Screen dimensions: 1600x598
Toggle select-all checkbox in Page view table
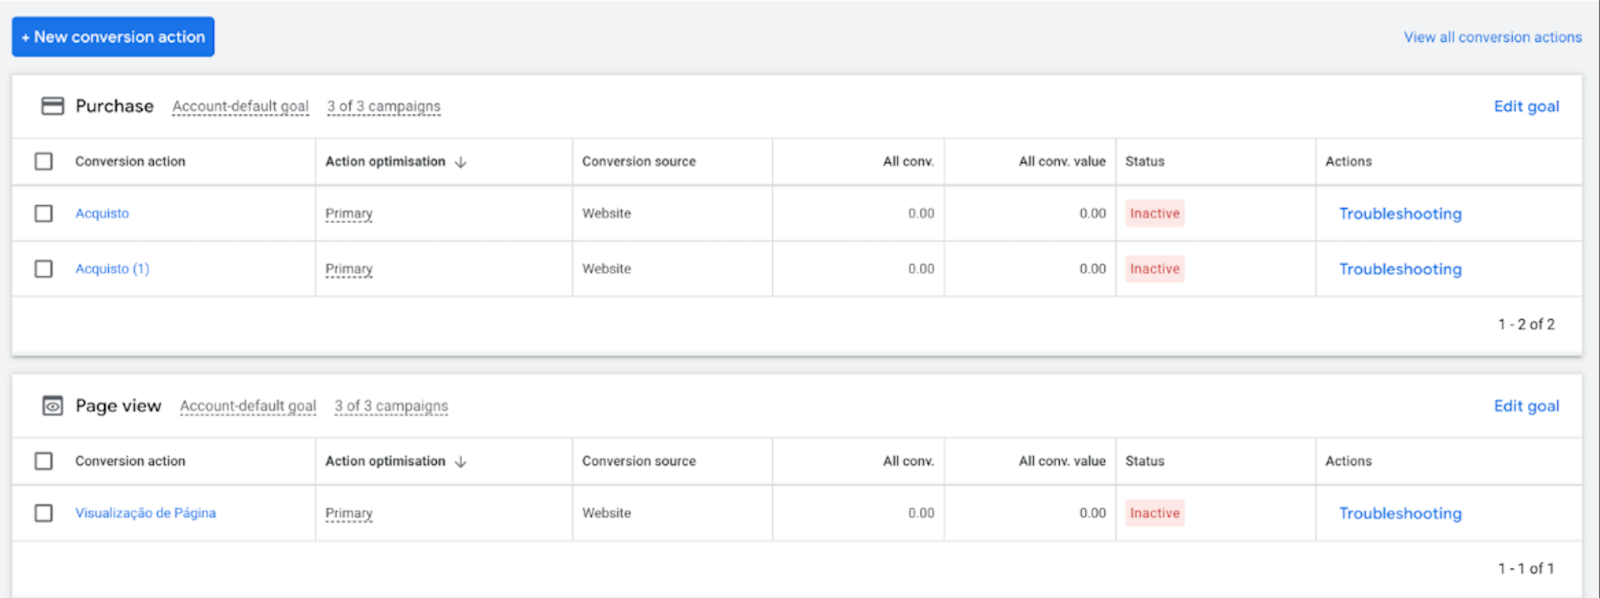tap(44, 461)
